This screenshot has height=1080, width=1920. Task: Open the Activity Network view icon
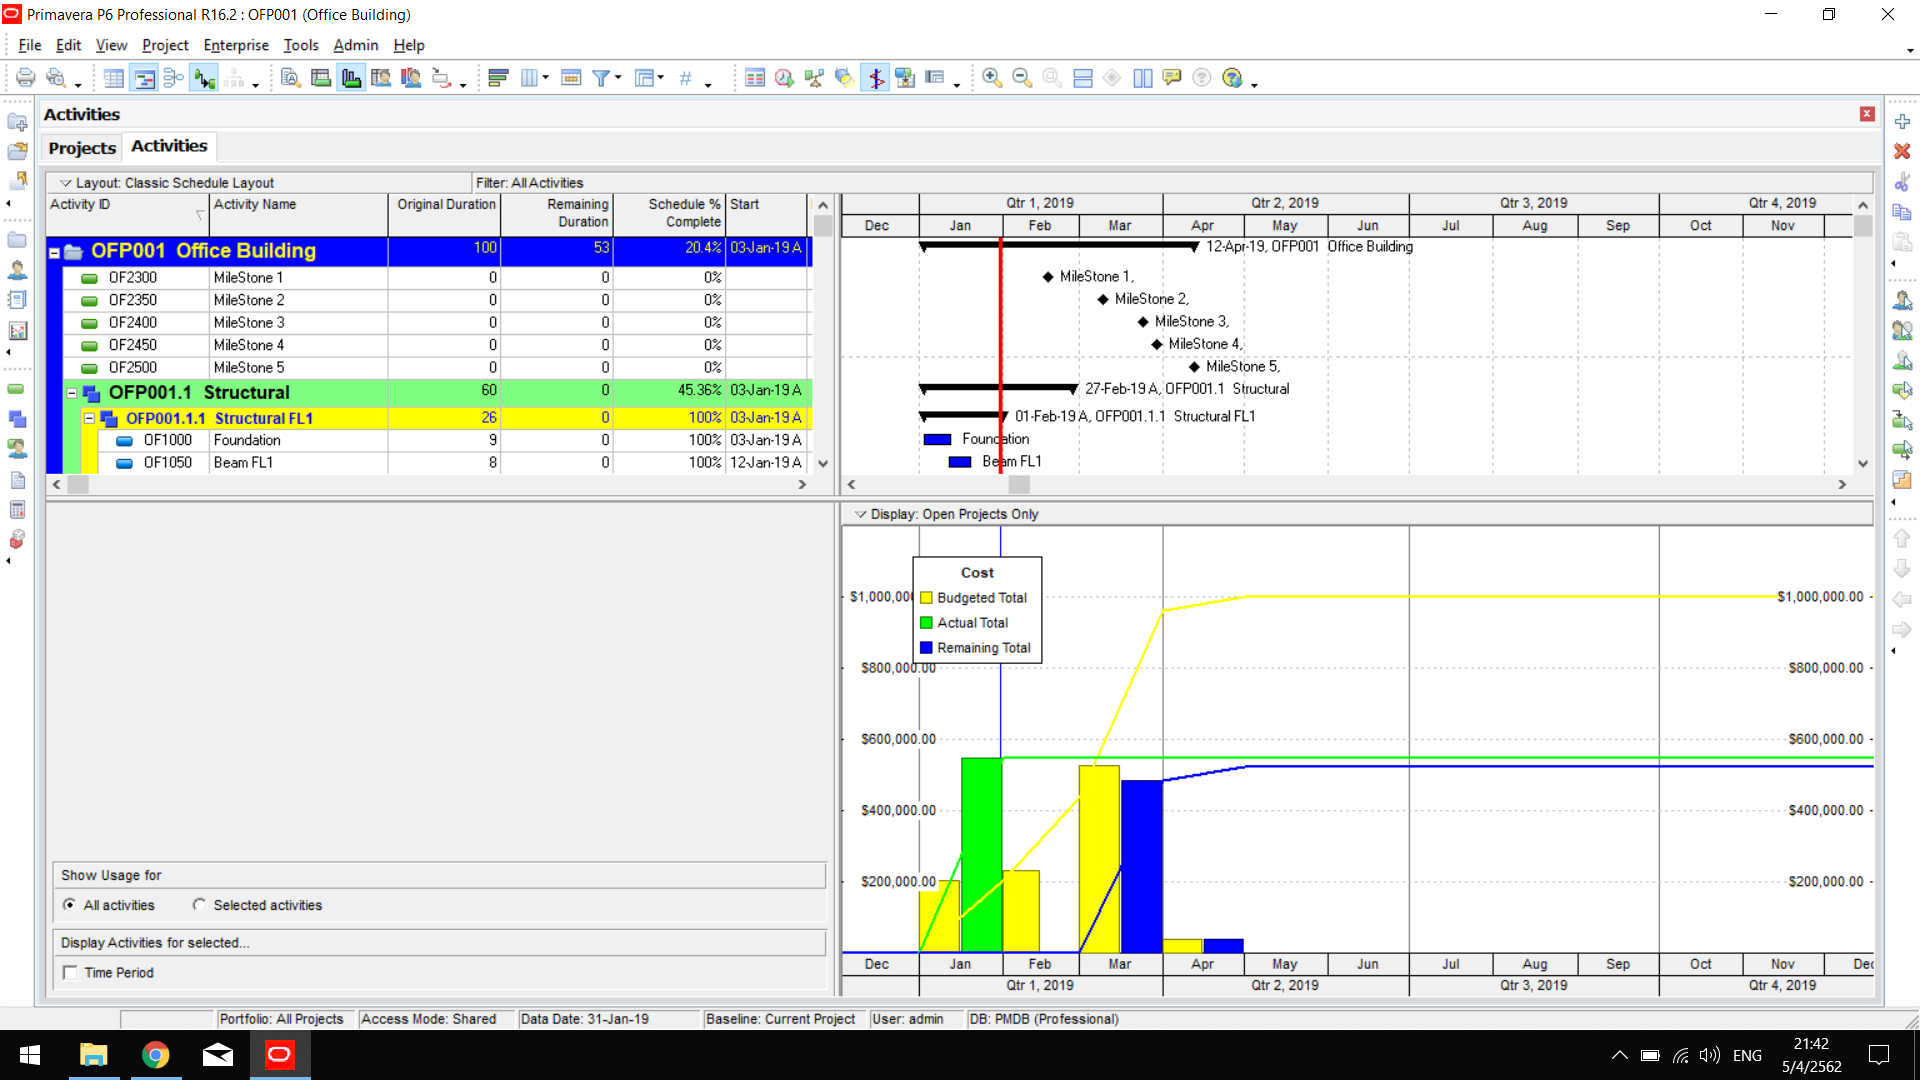tap(174, 78)
